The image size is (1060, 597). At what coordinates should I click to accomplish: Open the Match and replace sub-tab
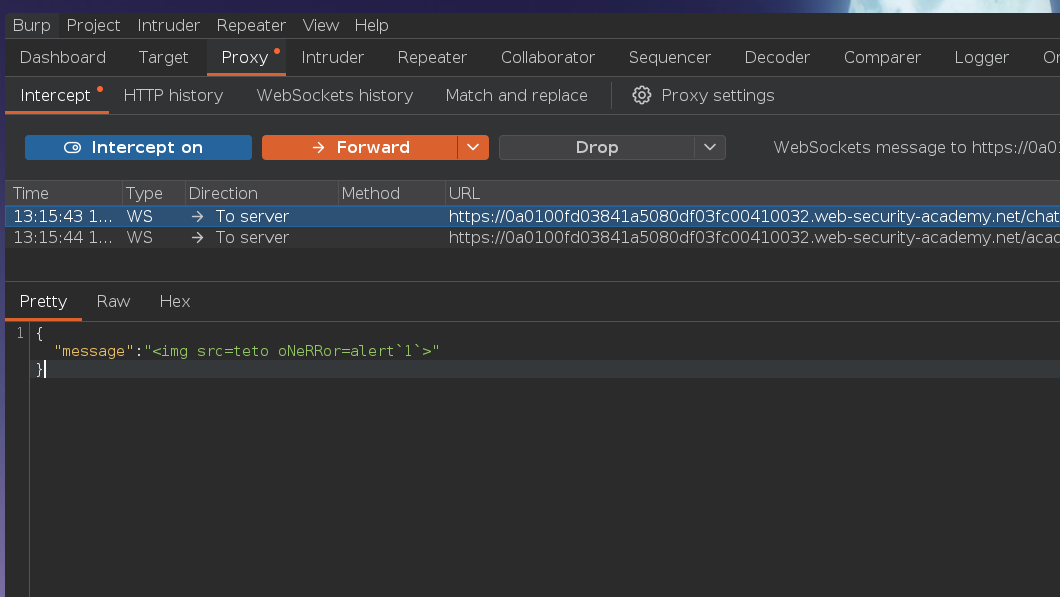click(x=516, y=95)
